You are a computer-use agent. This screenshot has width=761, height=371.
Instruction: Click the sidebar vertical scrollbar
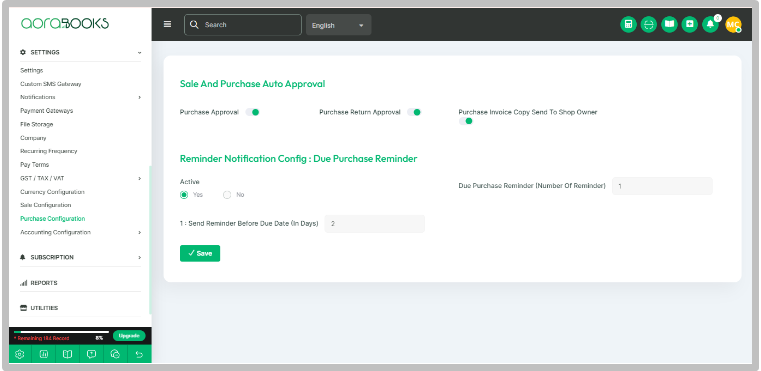pos(150,240)
